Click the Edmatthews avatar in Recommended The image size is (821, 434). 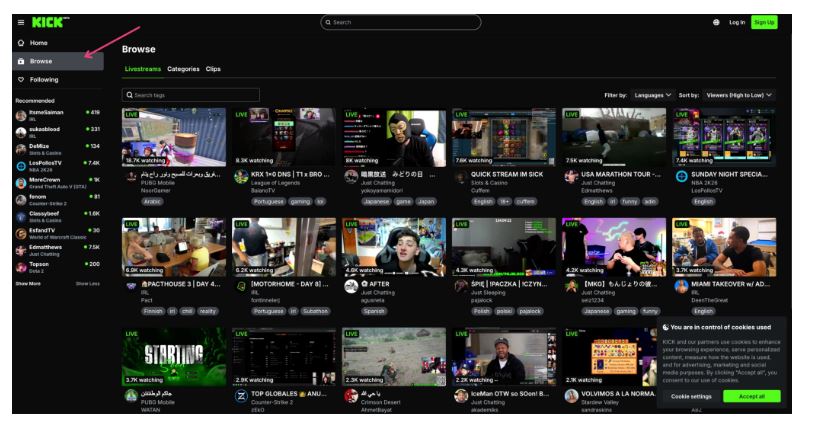coord(21,250)
